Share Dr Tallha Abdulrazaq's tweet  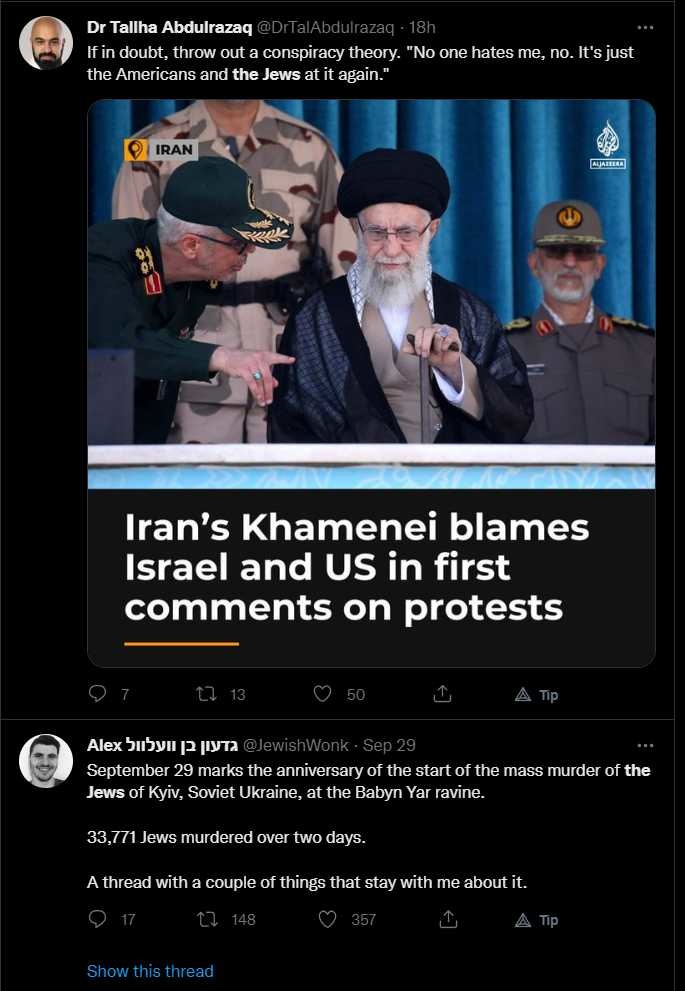coord(442,694)
